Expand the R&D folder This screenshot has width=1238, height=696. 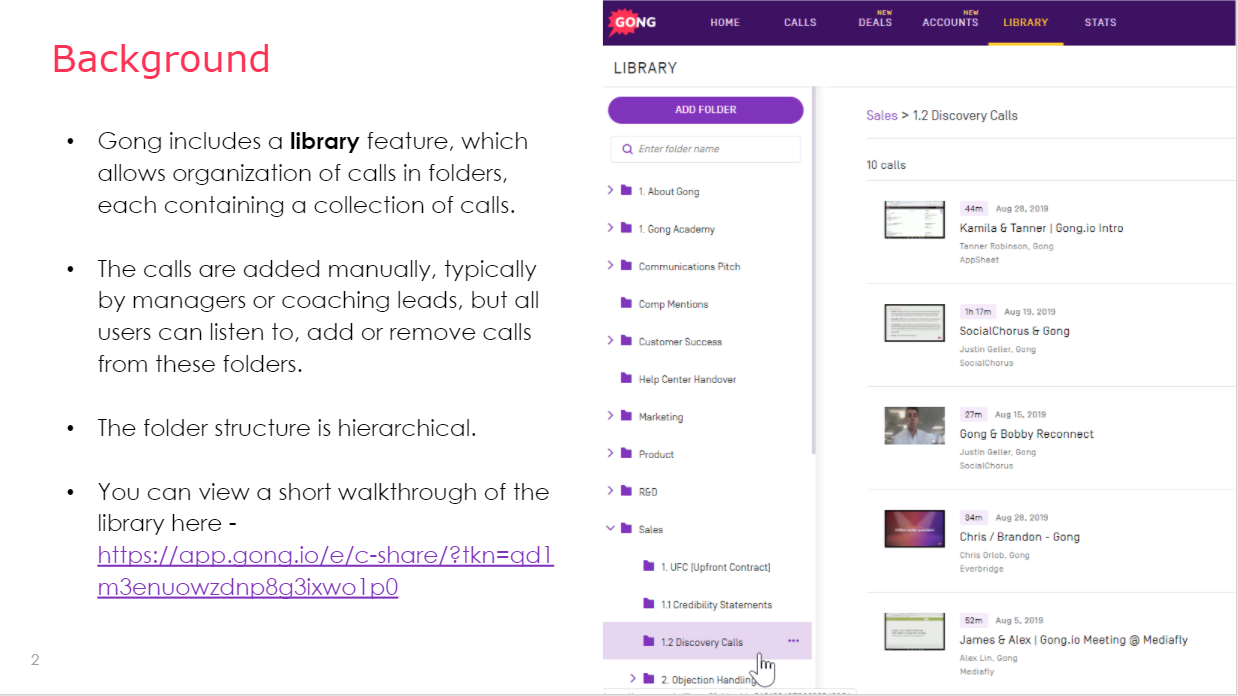(x=611, y=490)
